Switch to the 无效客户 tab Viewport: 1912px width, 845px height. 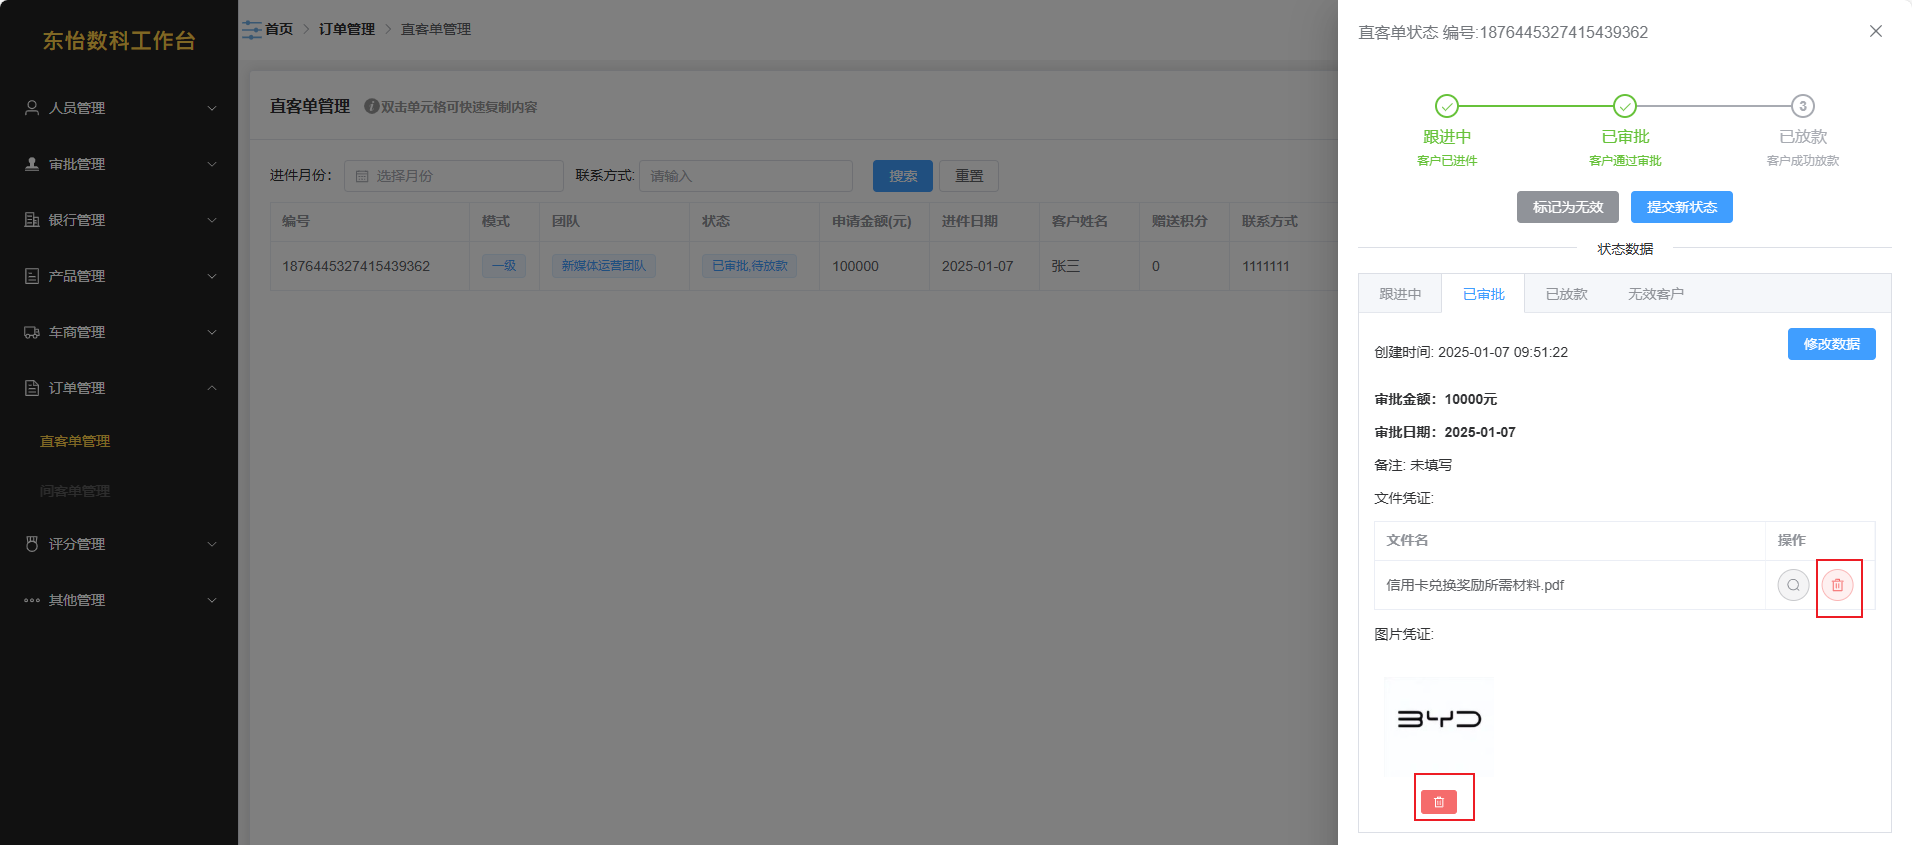click(1655, 294)
